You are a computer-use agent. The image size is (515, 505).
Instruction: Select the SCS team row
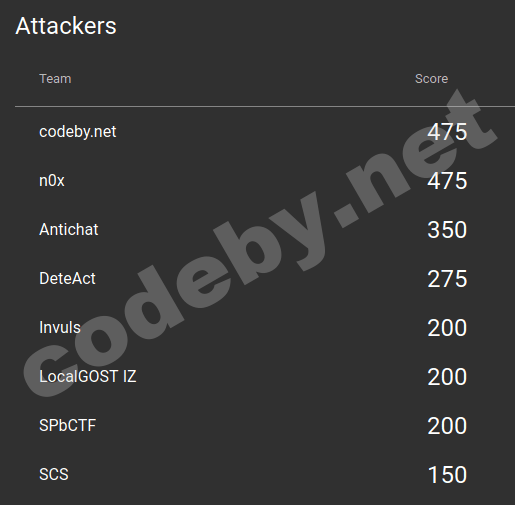[x=265, y=475]
